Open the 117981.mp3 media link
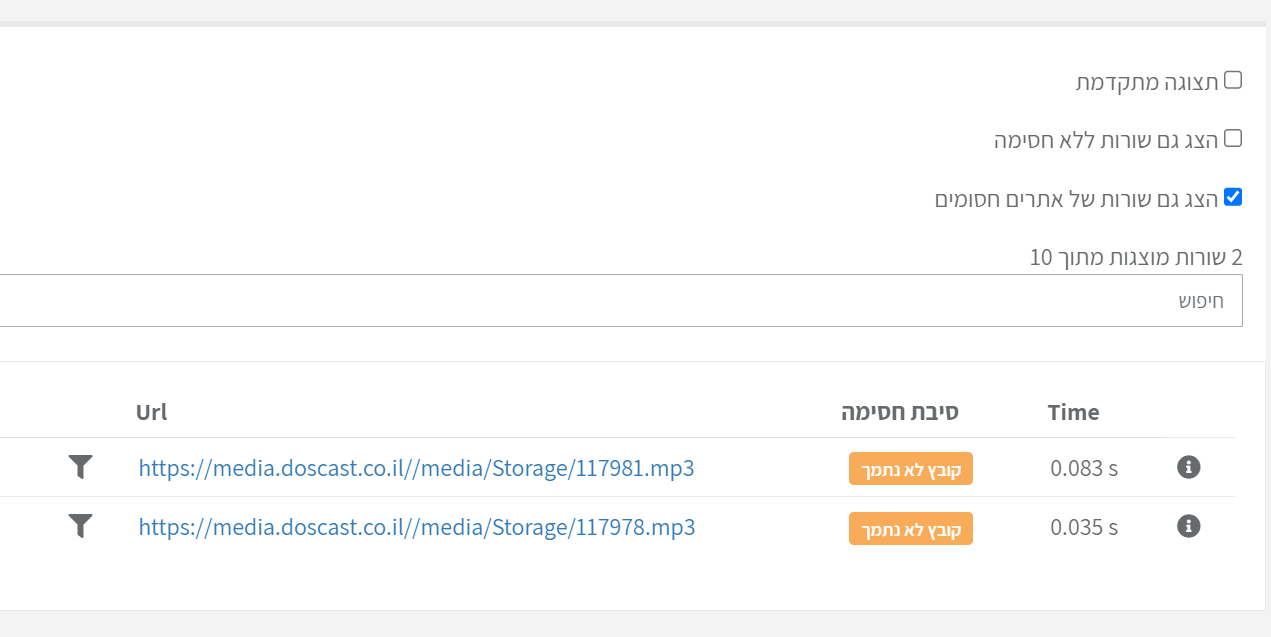Viewport: 1271px width, 637px height. point(416,468)
